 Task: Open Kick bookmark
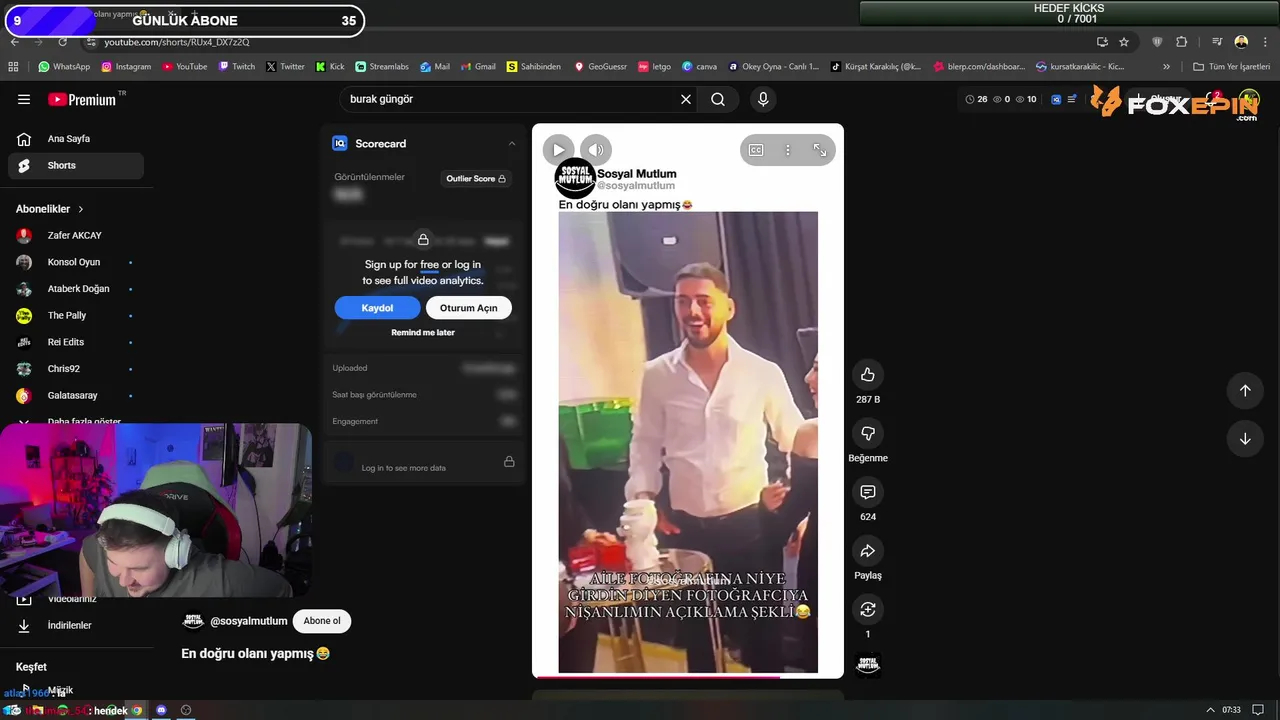[x=330, y=67]
